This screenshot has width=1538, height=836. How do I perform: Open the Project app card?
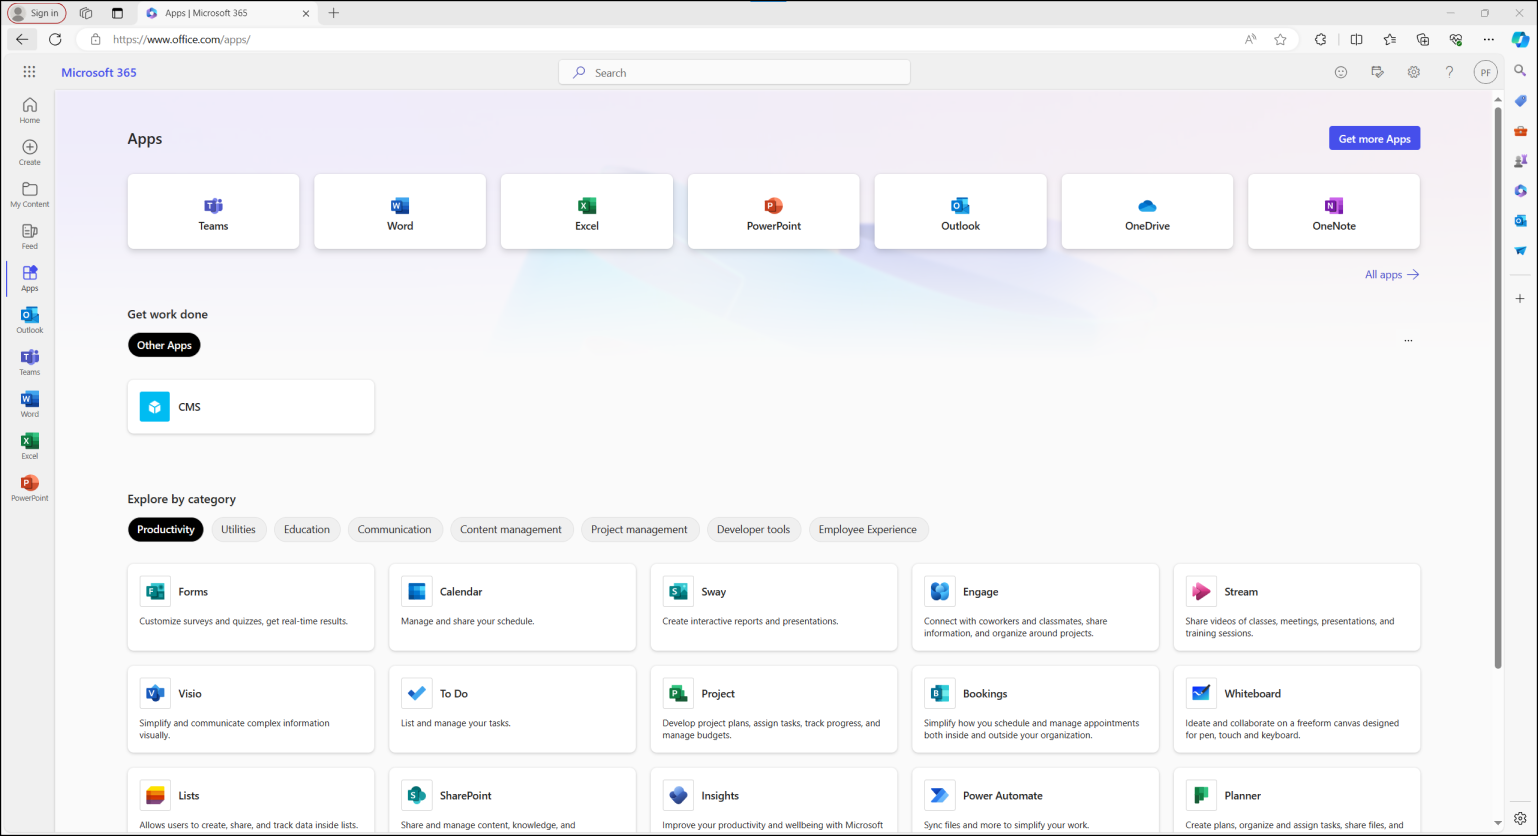[774, 709]
